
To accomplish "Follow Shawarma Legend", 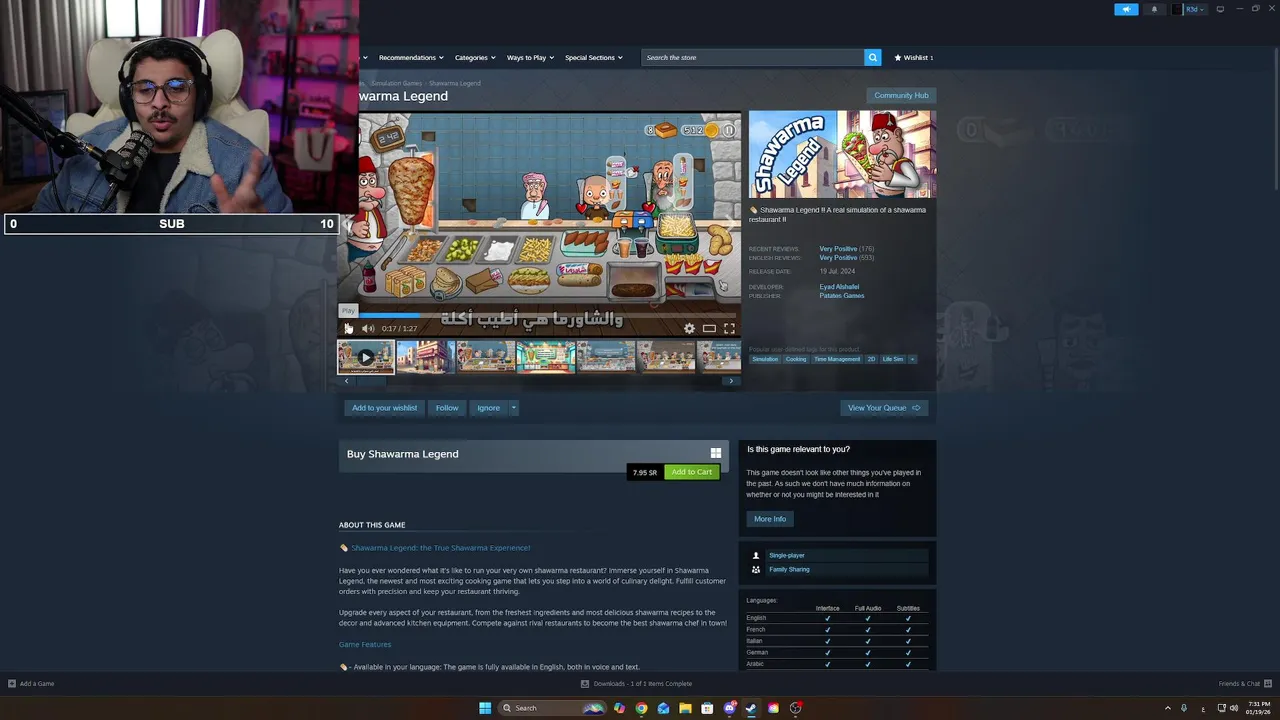I will point(447,408).
